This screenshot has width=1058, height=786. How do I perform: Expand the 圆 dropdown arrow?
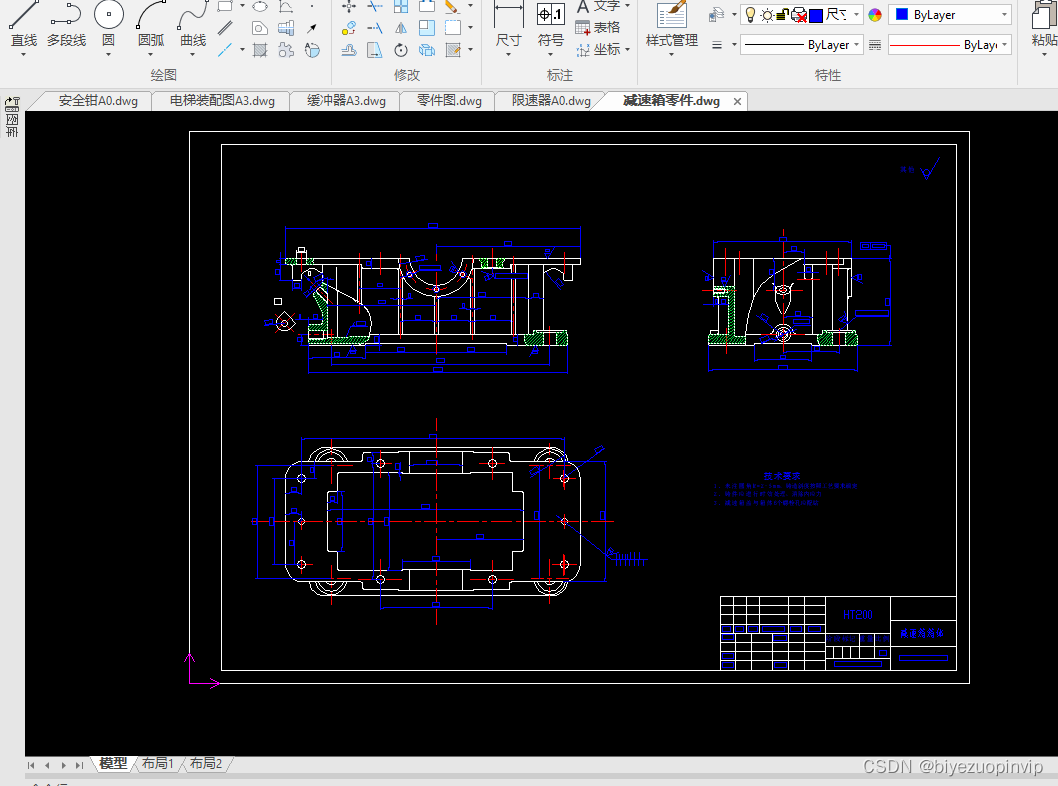pyautogui.click(x=109, y=54)
